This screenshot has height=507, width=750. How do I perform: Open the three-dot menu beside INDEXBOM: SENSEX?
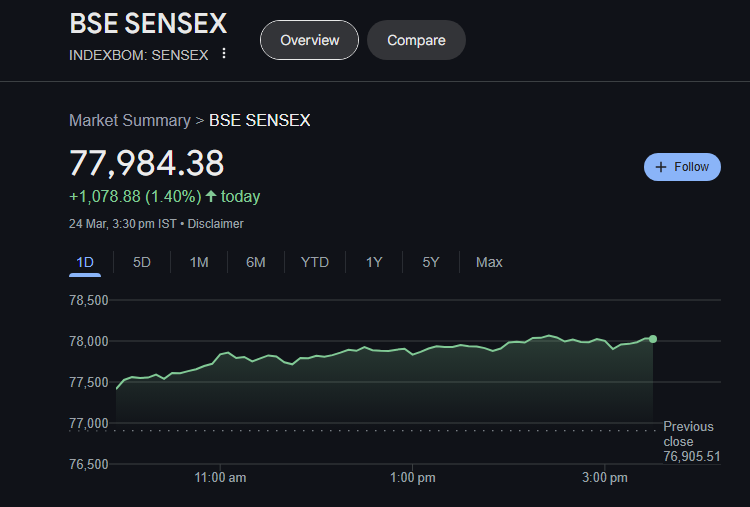point(224,54)
